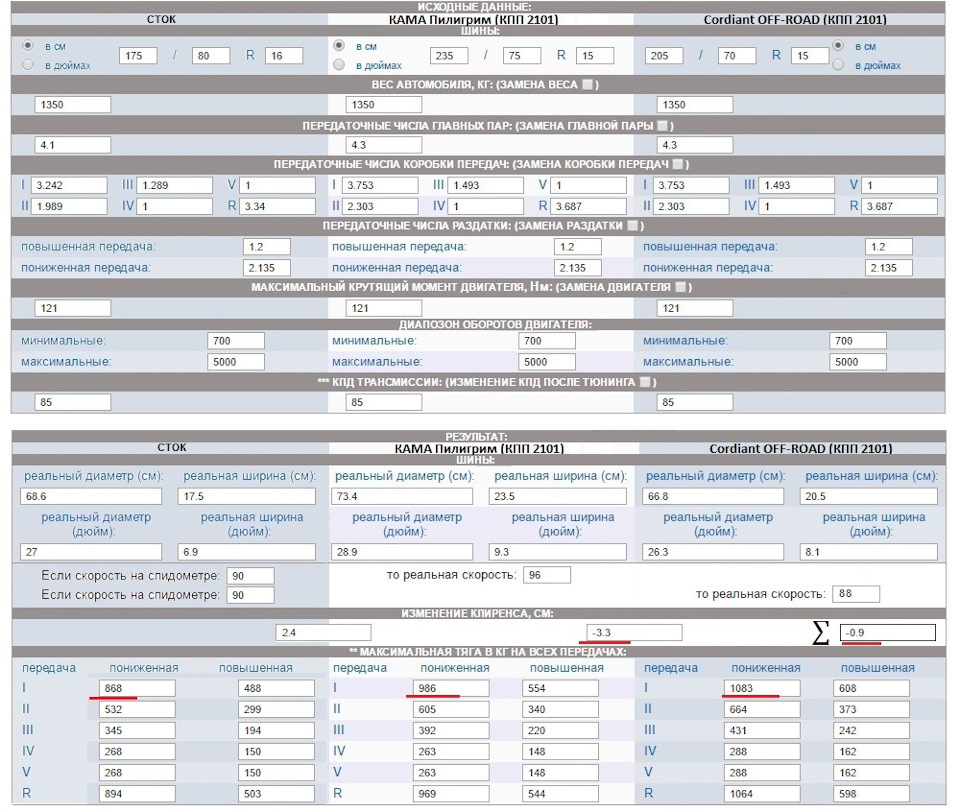Click КАМА second gear ratio field 2.303
Viewport: 960px width, 812px height.
point(380,206)
